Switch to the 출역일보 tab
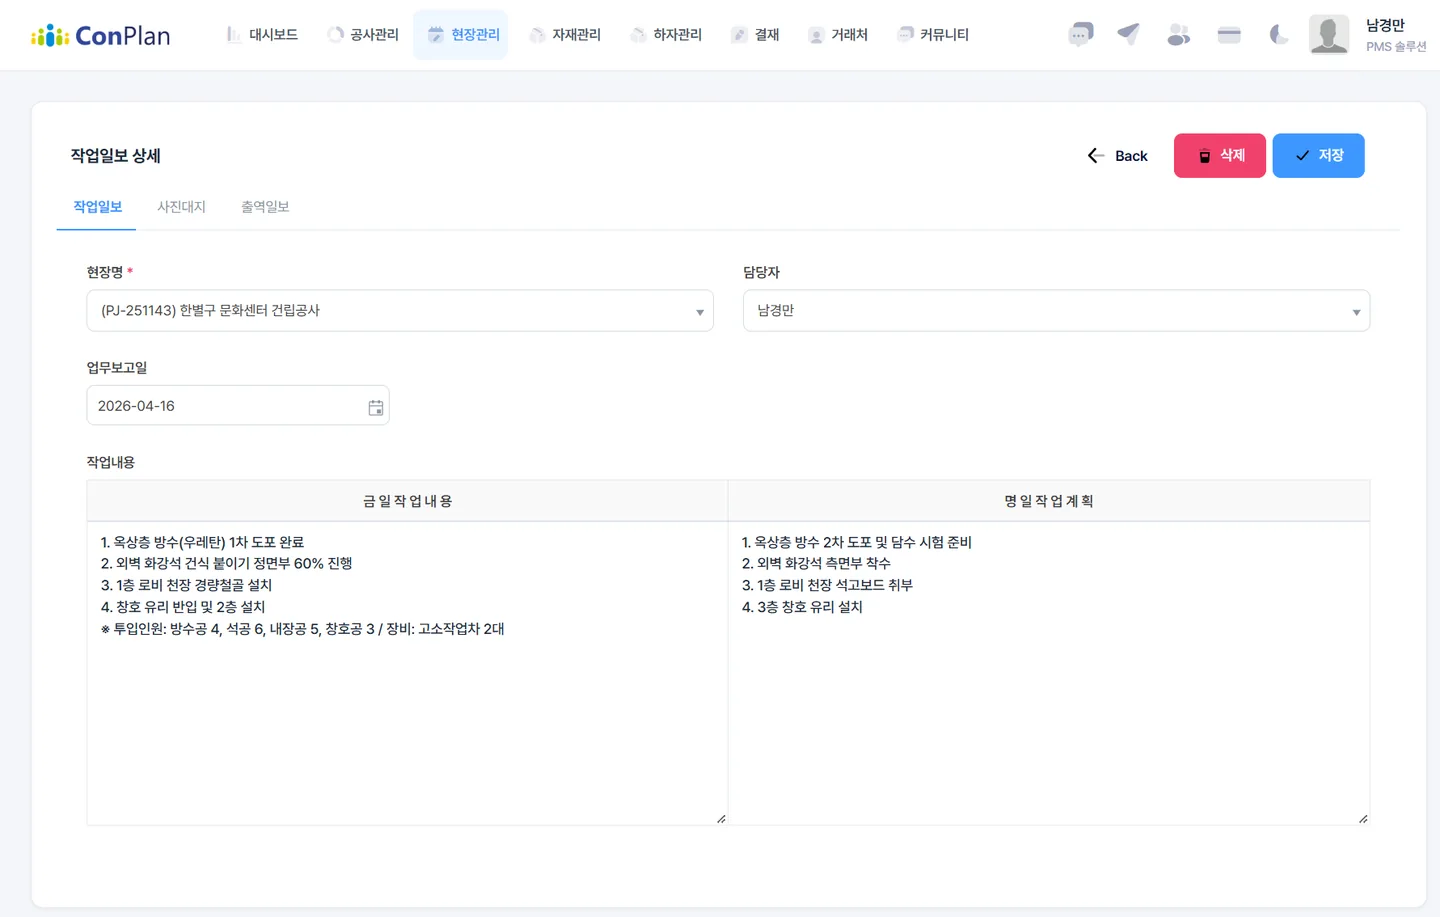The width and height of the screenshot is (1440, 917). point(265,207)
